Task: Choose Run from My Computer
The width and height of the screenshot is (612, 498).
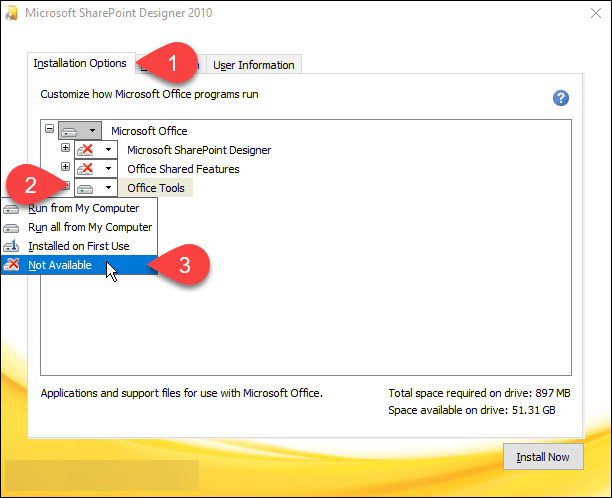Action: coord(79,208)
